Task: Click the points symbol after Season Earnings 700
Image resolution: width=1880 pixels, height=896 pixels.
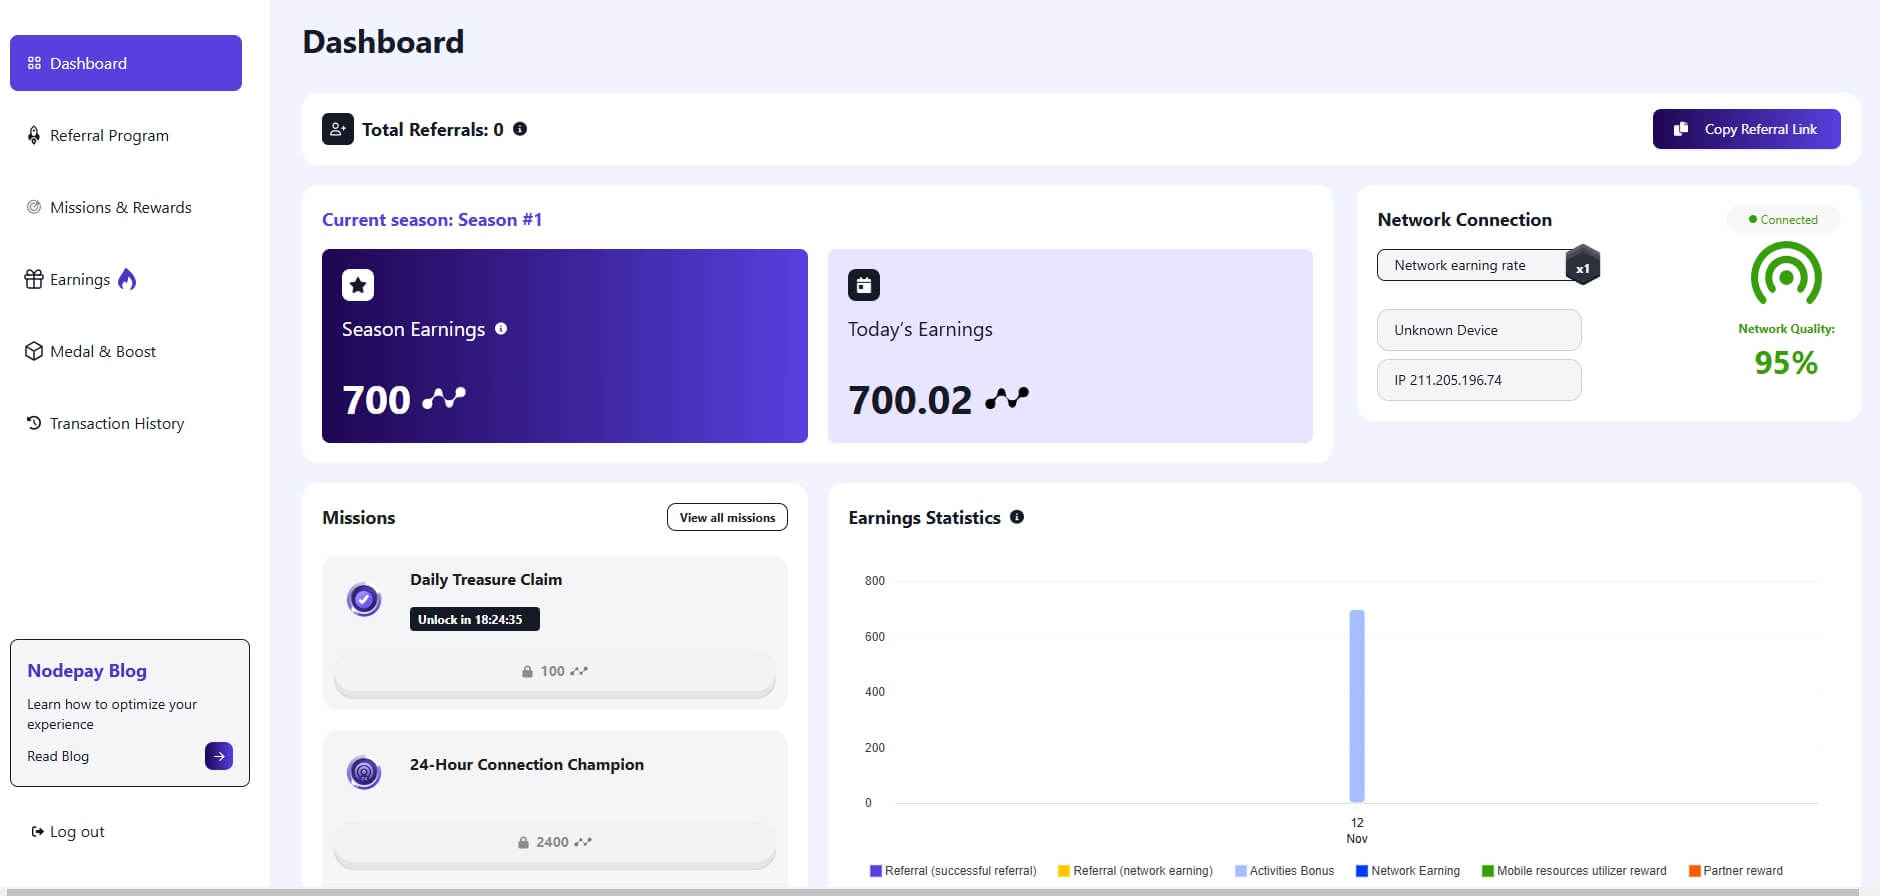Action: [x=444, y=399]
